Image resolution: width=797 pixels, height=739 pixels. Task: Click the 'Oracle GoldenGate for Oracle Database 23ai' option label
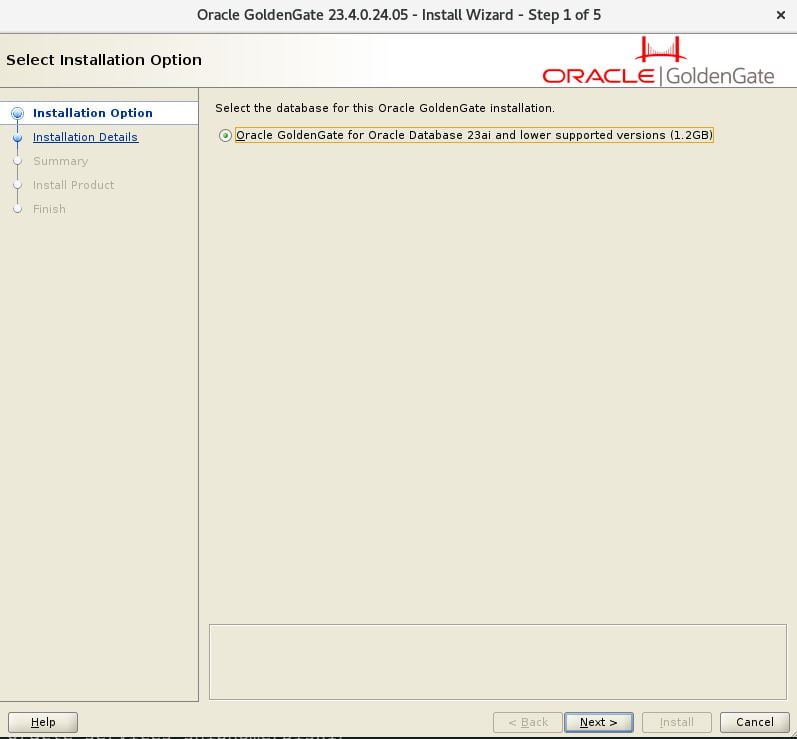tap(474, 135)
